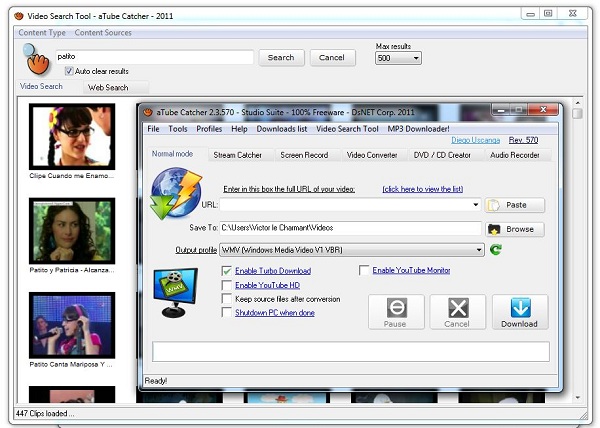Screen dimensions: 600x428
Task: Click the Output profile link label
Action: pyautogui.click(x=196, y=250)
